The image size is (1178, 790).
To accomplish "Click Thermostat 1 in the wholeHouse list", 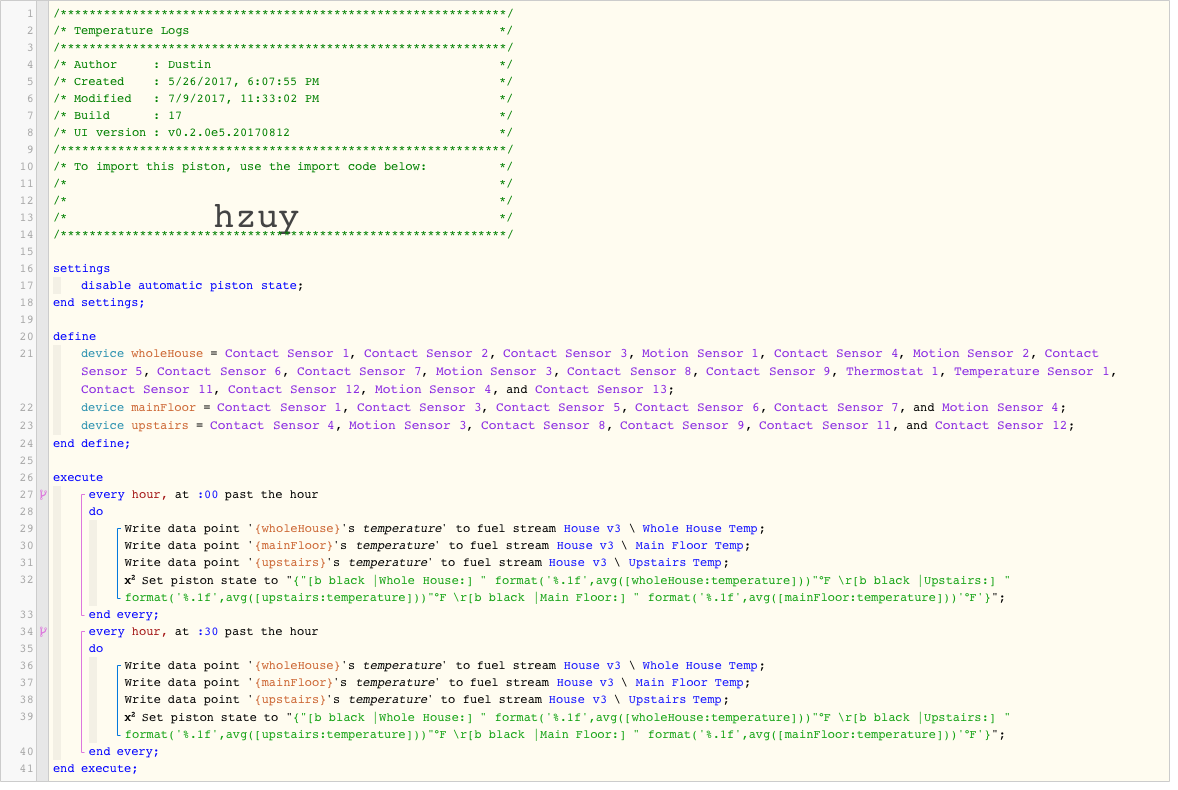I will [893, 372].
